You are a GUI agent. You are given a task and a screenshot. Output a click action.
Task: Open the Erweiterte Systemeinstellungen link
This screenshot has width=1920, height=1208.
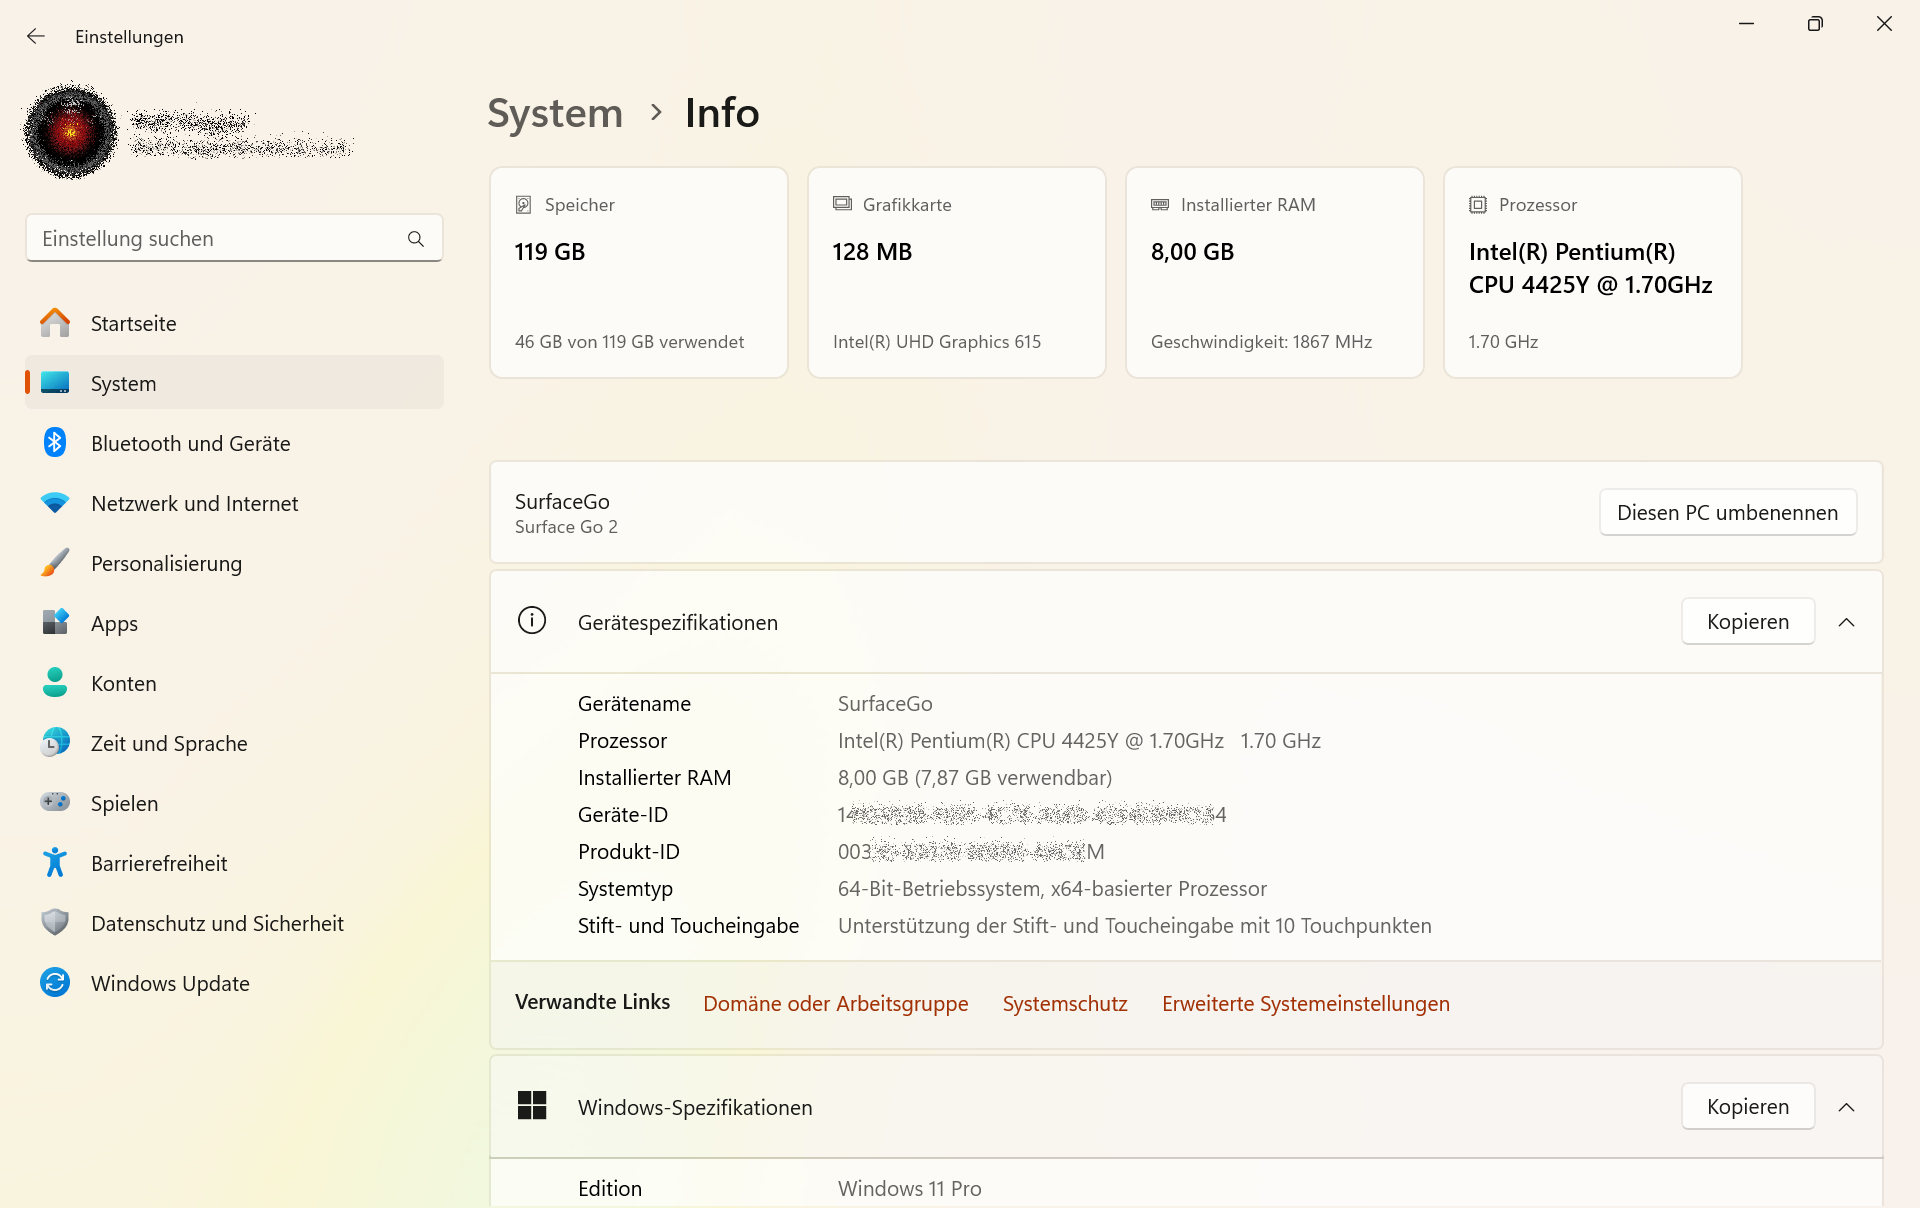pos(1305,1004)
